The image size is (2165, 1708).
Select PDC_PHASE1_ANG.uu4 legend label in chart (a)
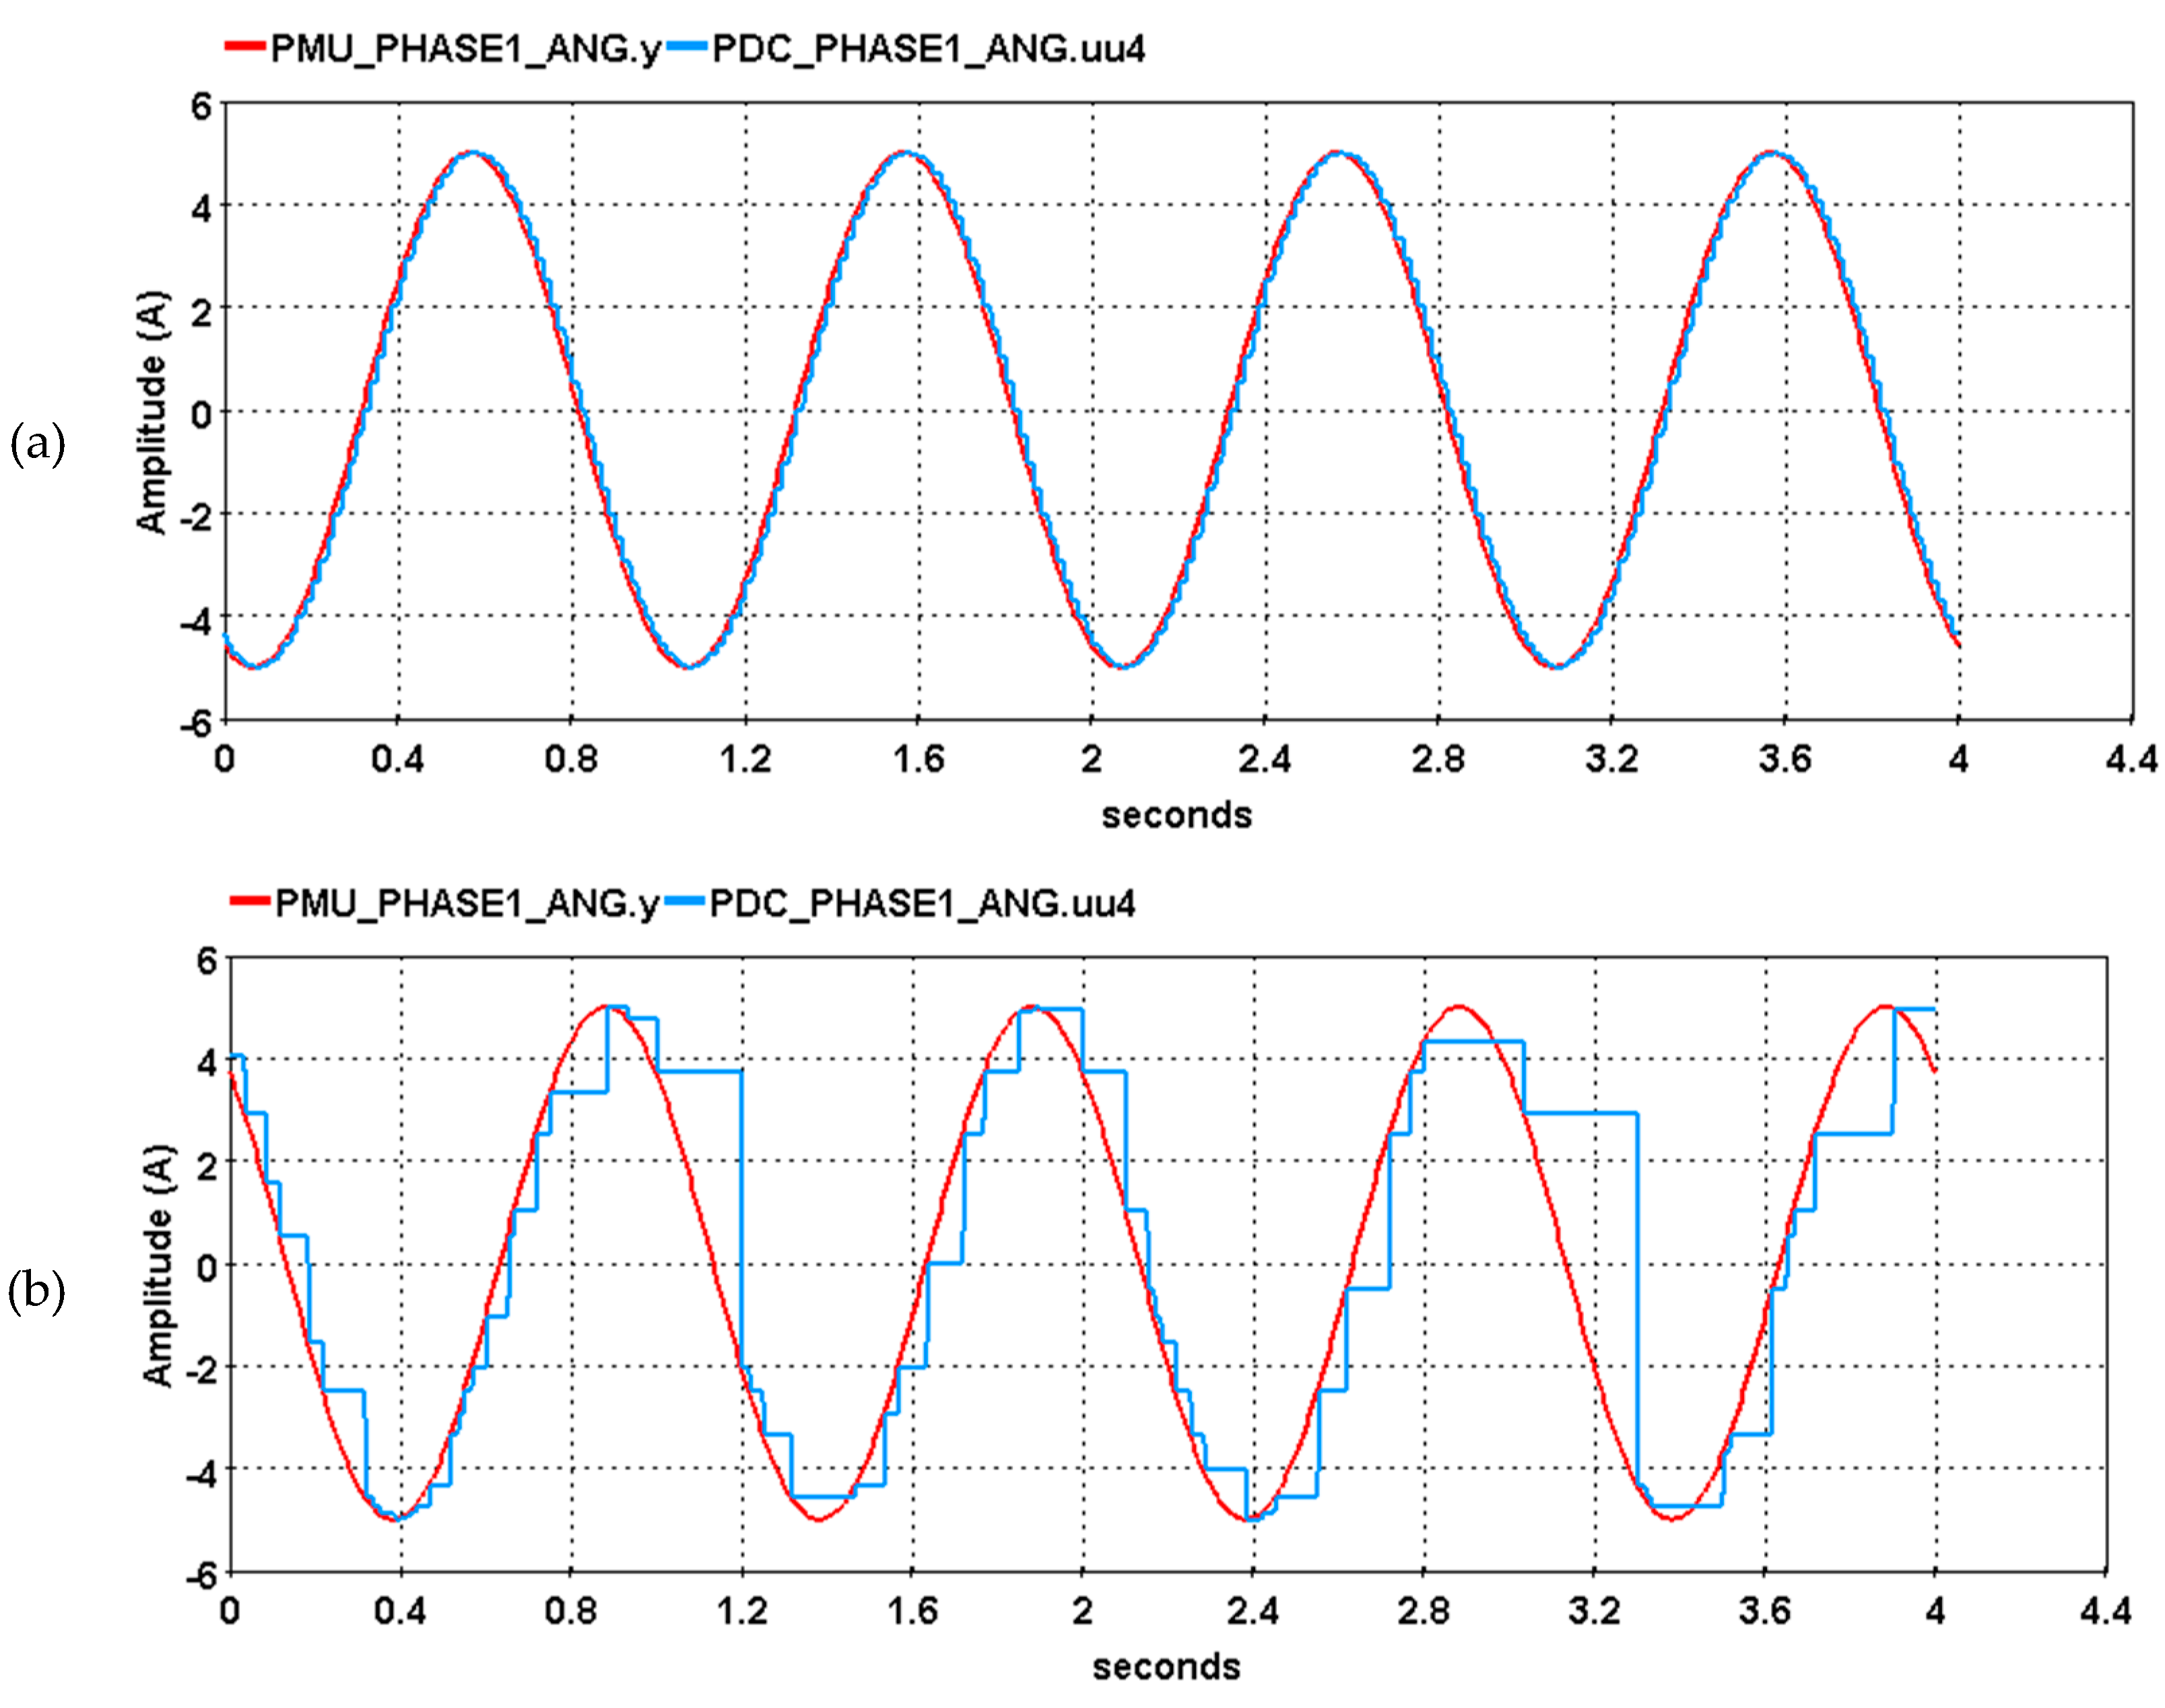[928, 48]
